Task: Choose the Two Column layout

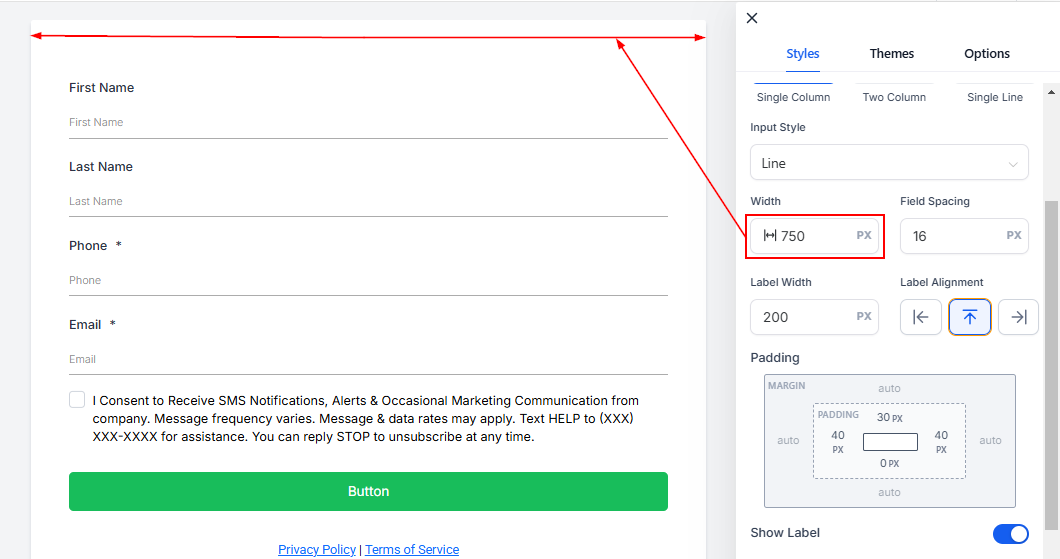Action: coord(894,96)
